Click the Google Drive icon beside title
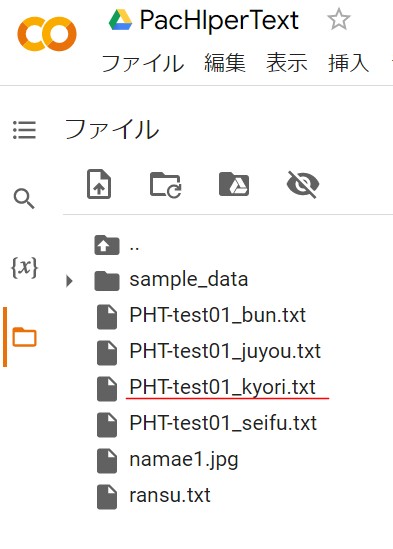The height and width of the screenshot is (549, 393). 120,20
